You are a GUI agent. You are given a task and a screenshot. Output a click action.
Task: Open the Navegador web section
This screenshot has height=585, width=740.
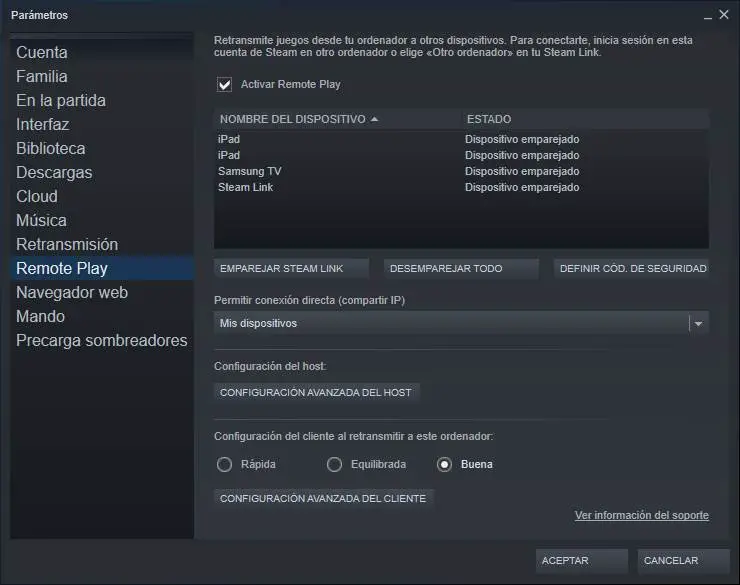(102, 292)
